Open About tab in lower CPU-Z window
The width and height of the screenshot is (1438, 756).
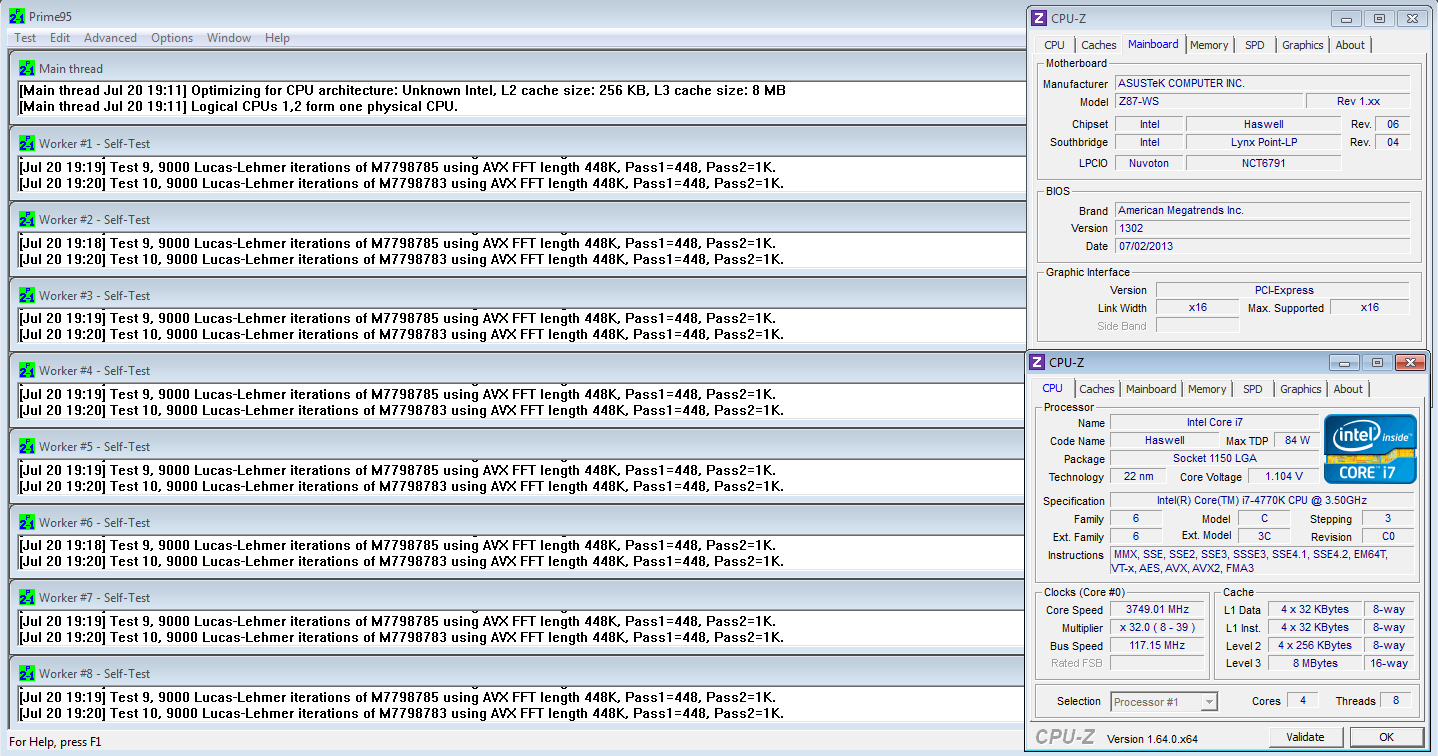click(1348, 389)
